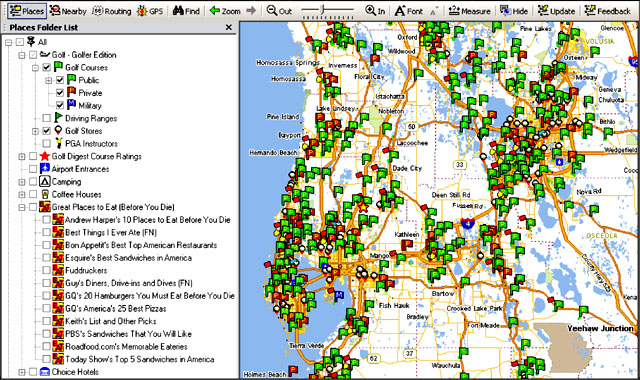Click the Nearby toolbar button

tap(68, 11)
